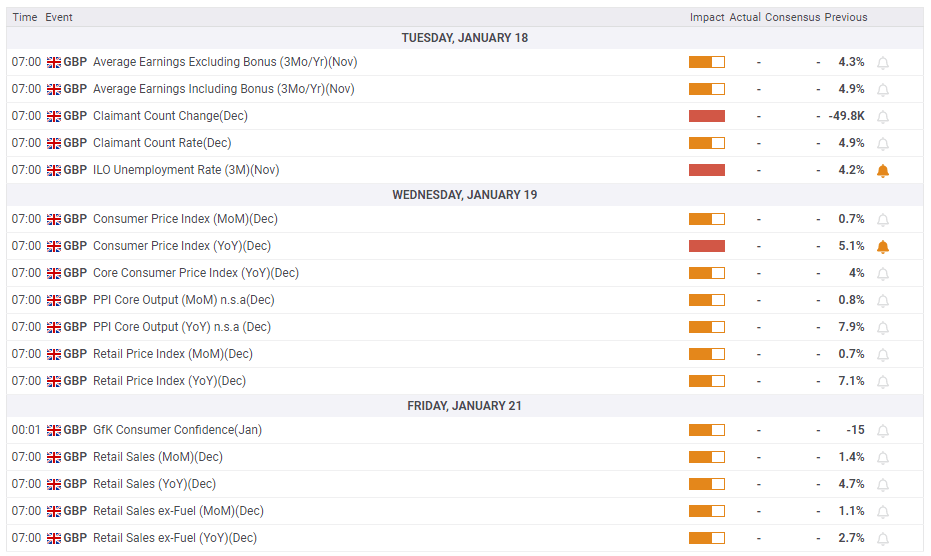This screenshot has width=931, height=556.
Task: Expand Retail Price Index (YoY)(Dec) row
Action: 169,381
